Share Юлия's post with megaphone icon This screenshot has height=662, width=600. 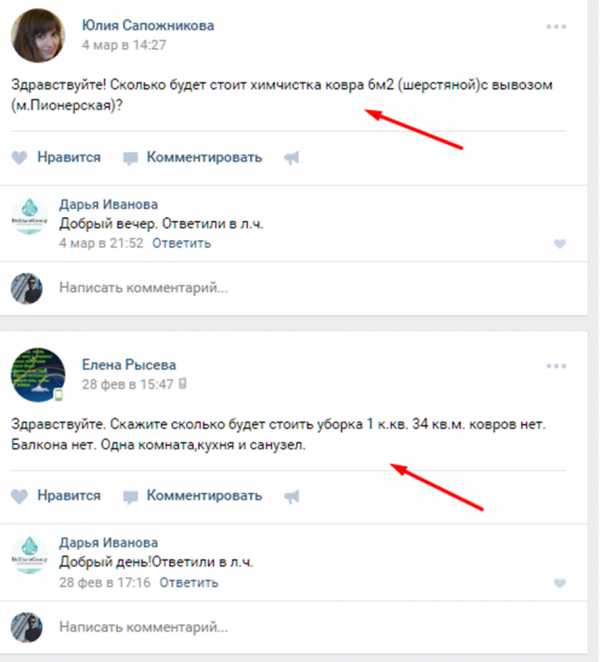pyautogui.click(x=291, y=158)
